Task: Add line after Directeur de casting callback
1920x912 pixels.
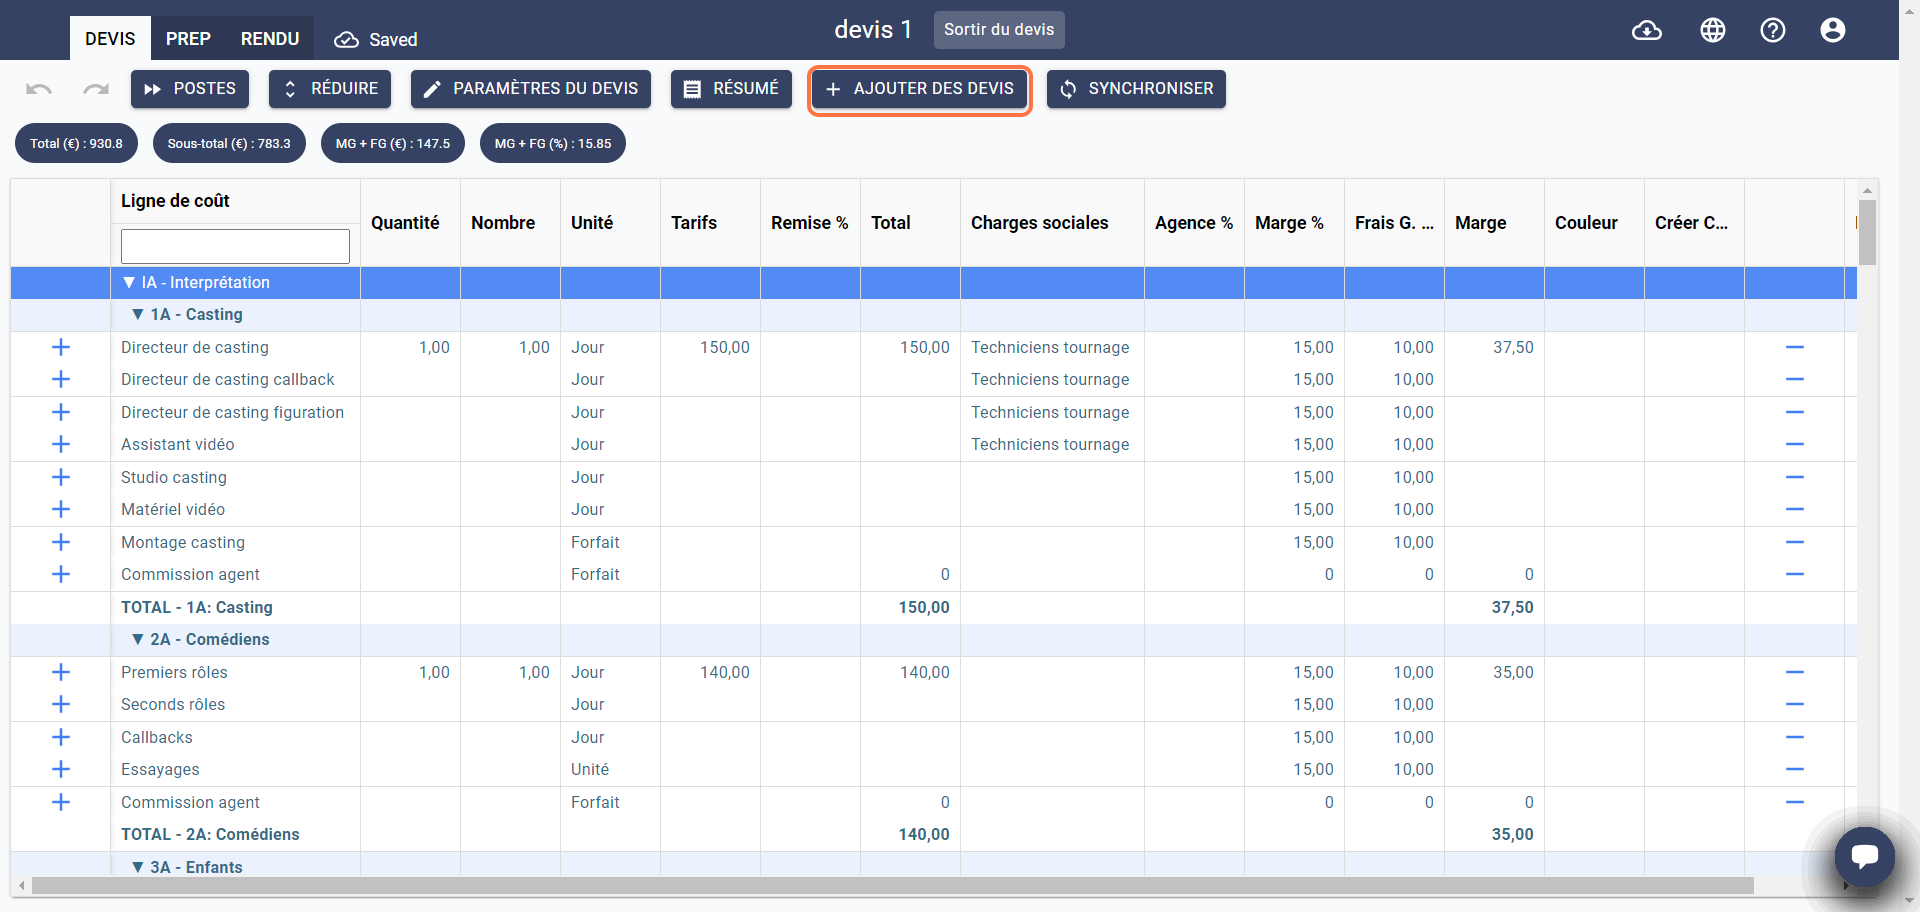Action: (61, 379)
